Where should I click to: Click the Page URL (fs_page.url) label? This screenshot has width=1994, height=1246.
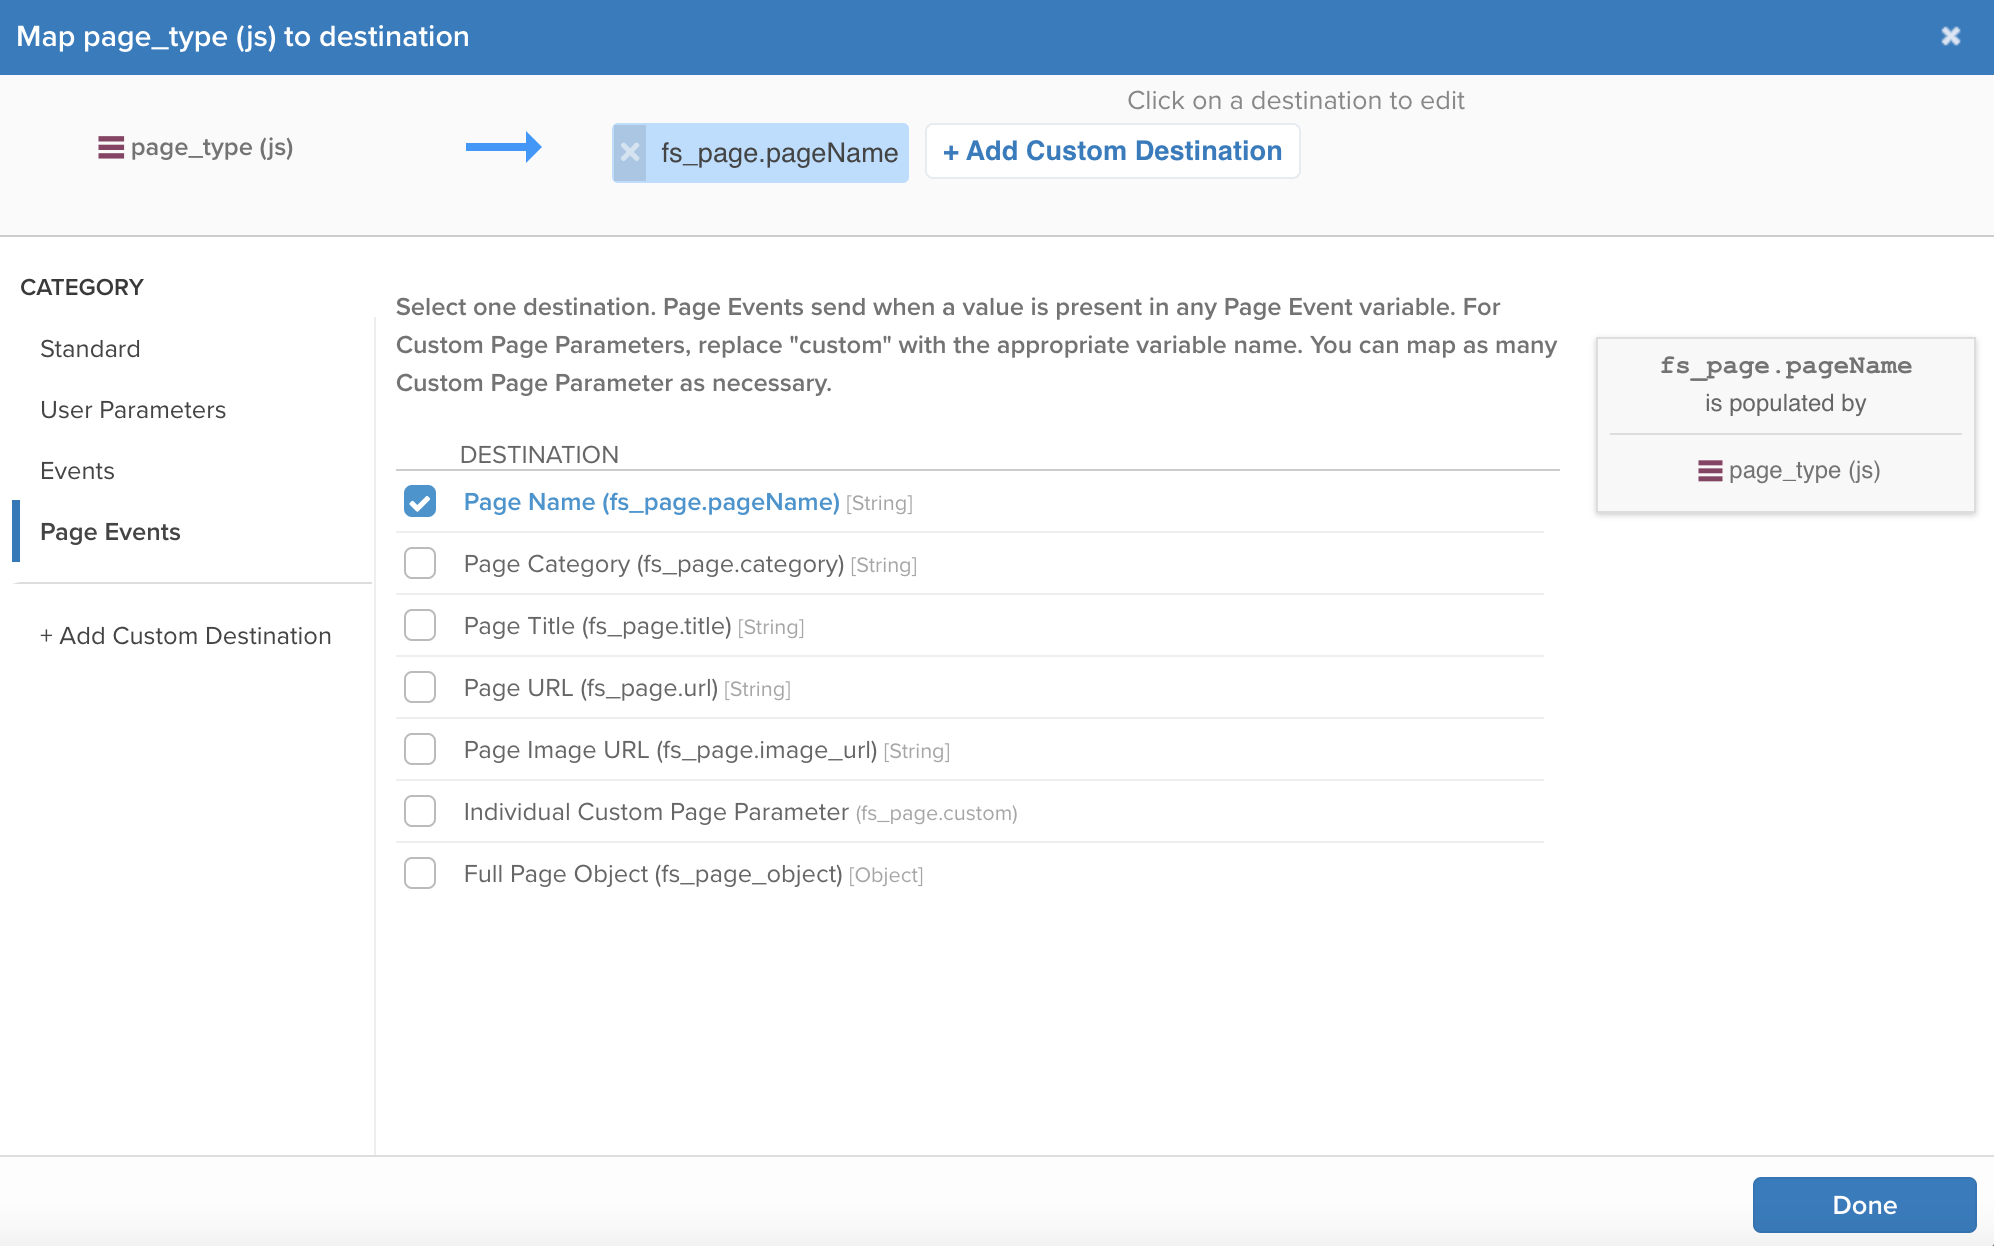590,688
